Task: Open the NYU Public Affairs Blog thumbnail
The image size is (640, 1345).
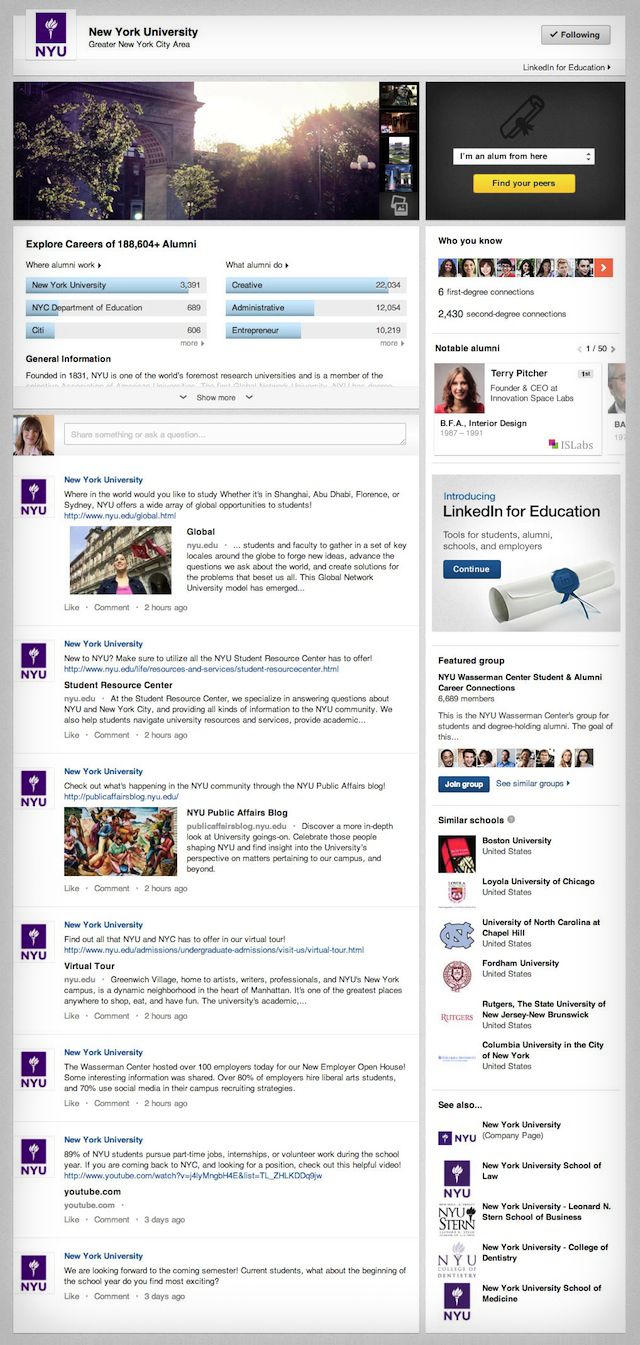Action: [120, 841]
